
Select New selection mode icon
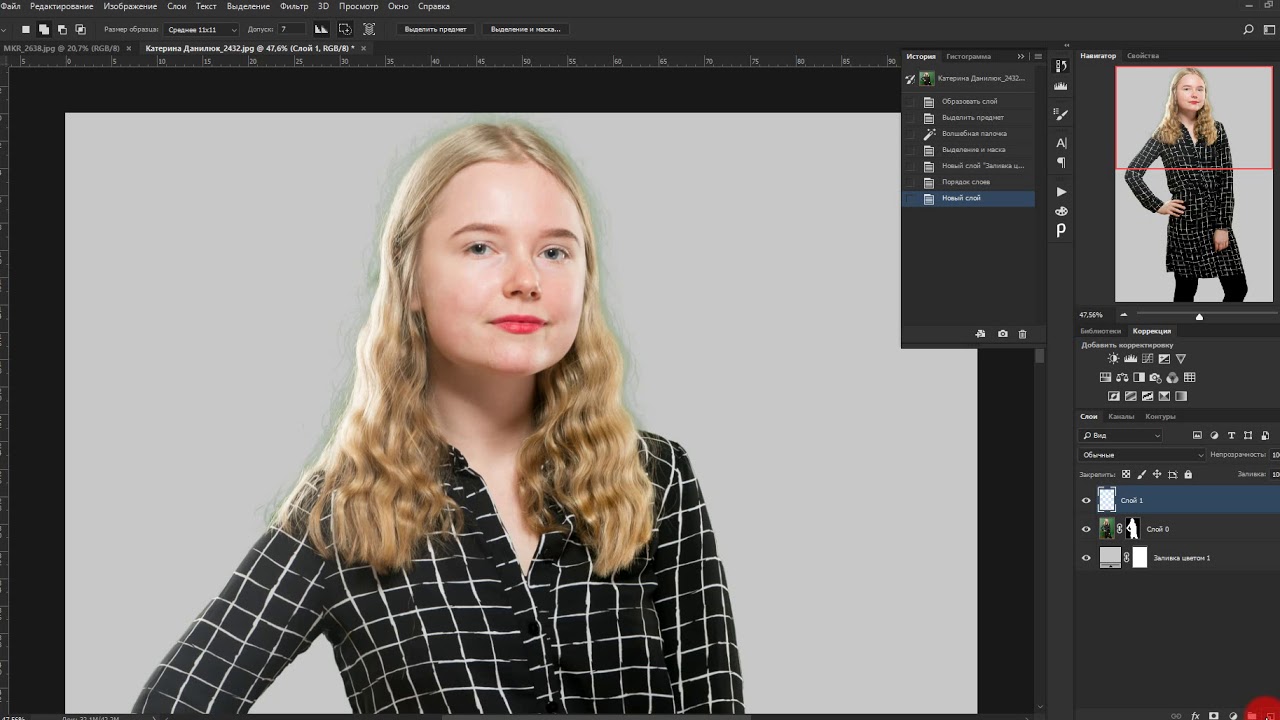point(26,30)
